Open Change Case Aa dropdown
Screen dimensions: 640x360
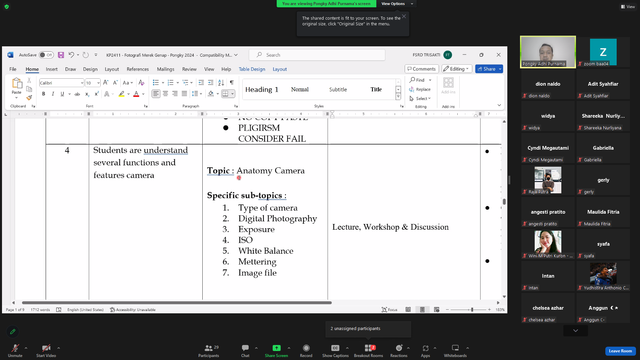(x=128, y=82)
